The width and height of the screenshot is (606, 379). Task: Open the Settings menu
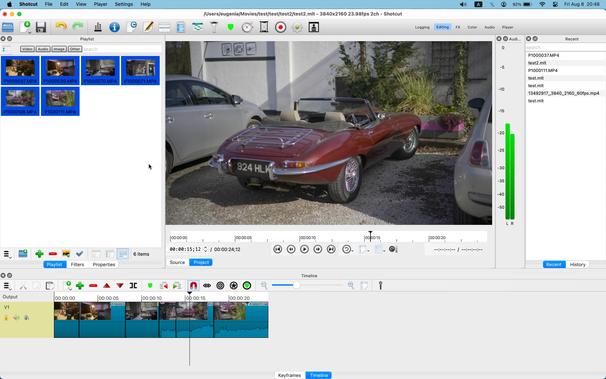point(124,4)
